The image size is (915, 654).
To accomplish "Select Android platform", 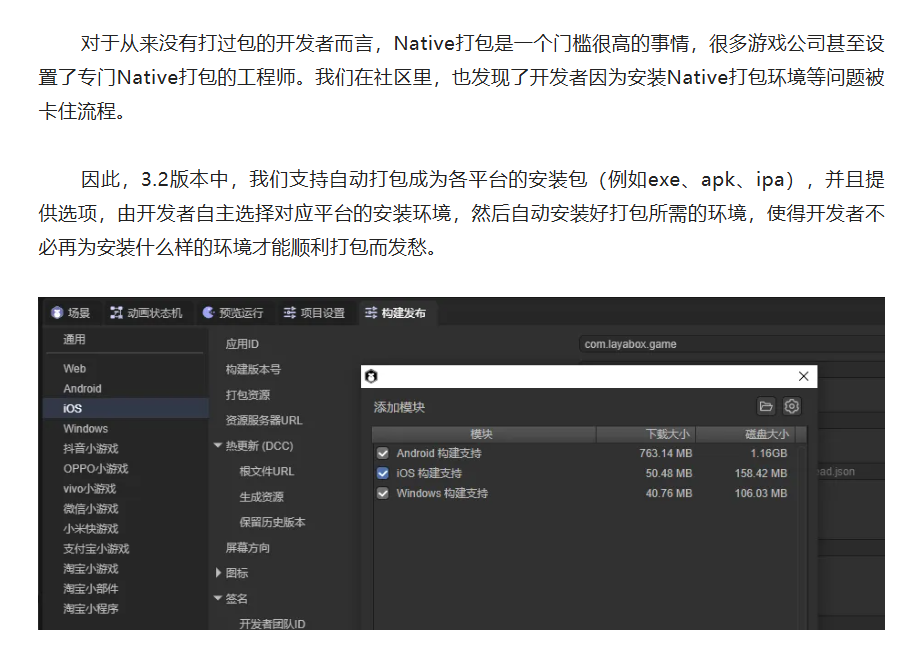I will click(x=126, y=389).
